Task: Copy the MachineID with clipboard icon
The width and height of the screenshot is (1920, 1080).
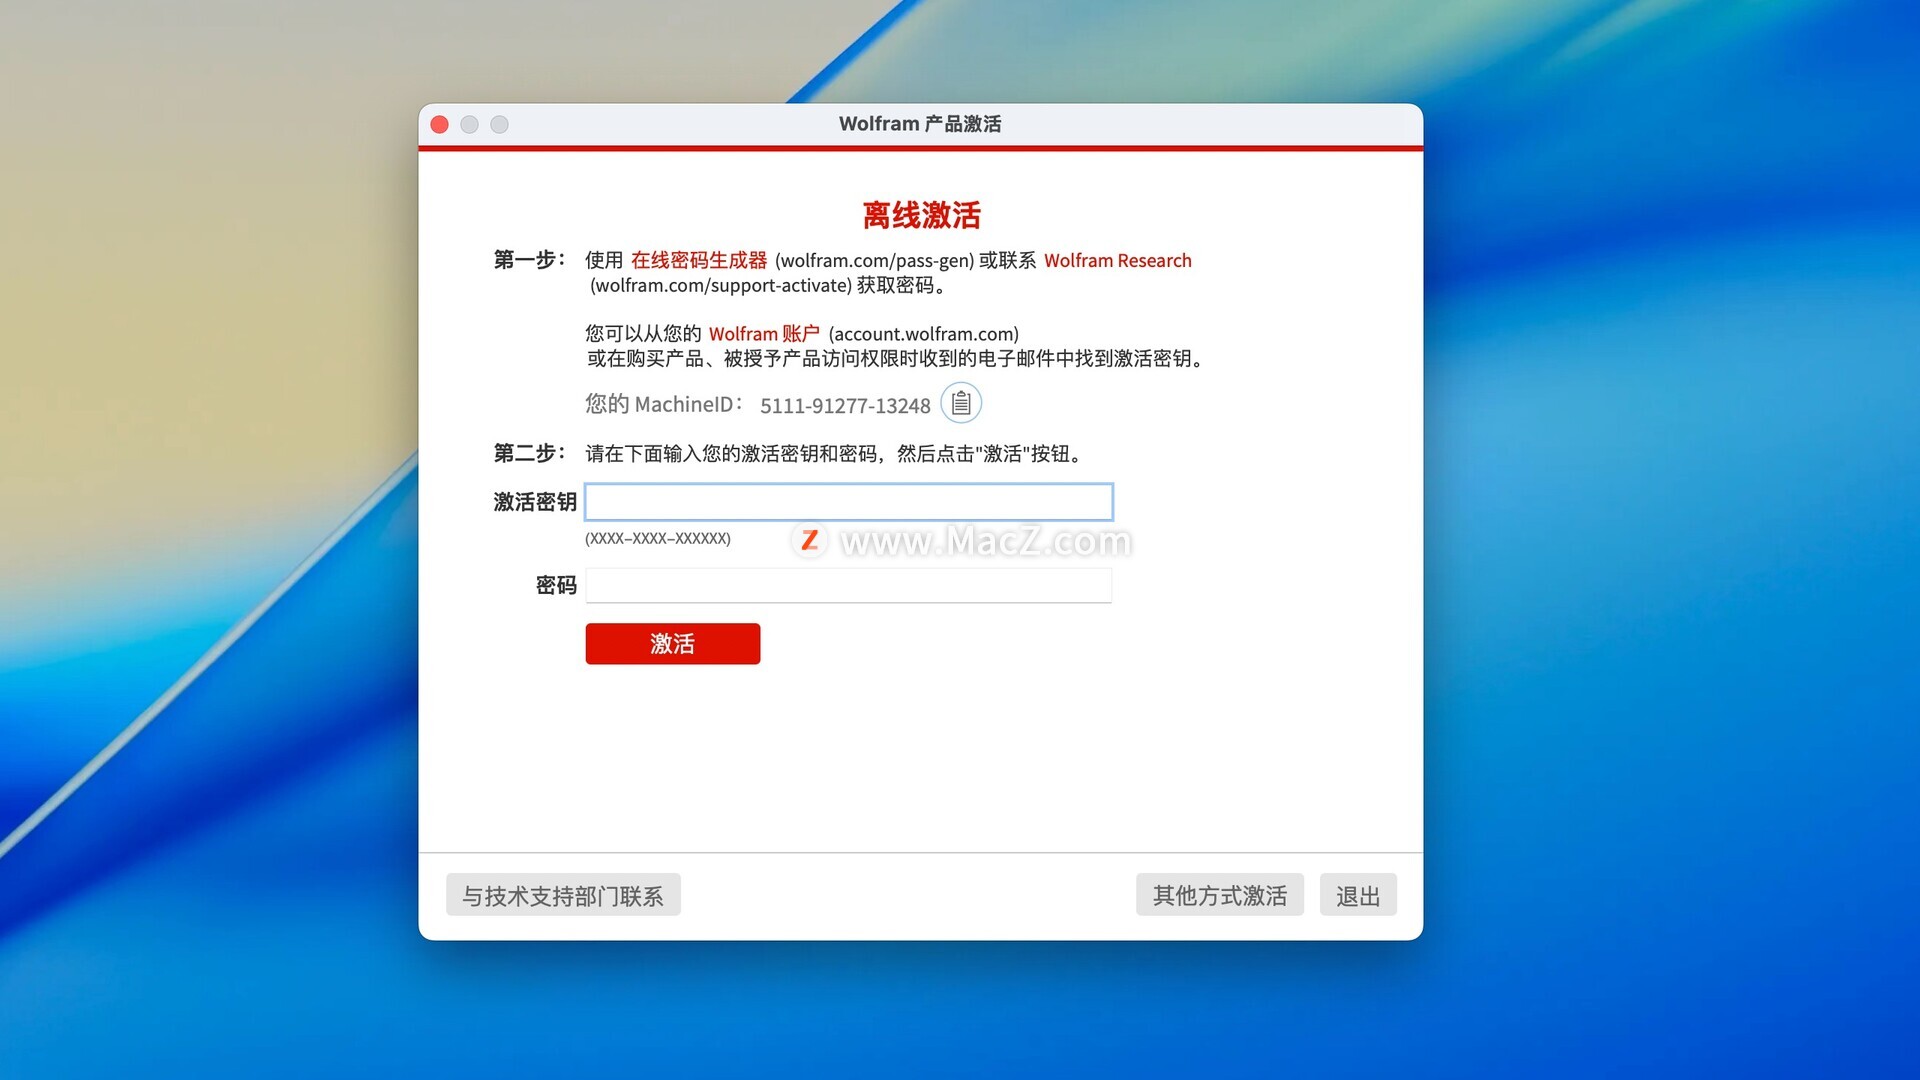Action: pyautogui.click(x=961, y=403)
